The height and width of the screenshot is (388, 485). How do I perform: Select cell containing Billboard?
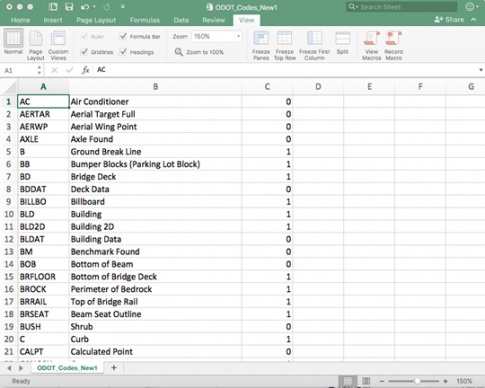click(x=155, y=202)
